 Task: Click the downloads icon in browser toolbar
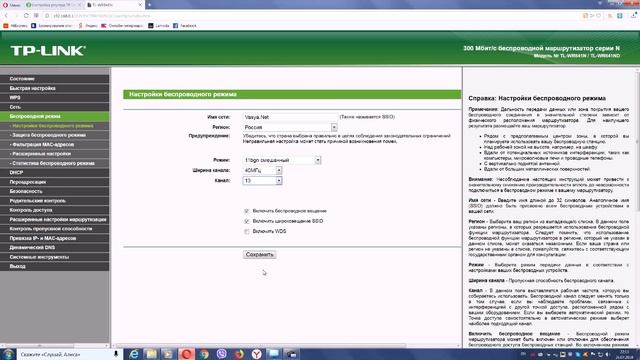[634, 16]
